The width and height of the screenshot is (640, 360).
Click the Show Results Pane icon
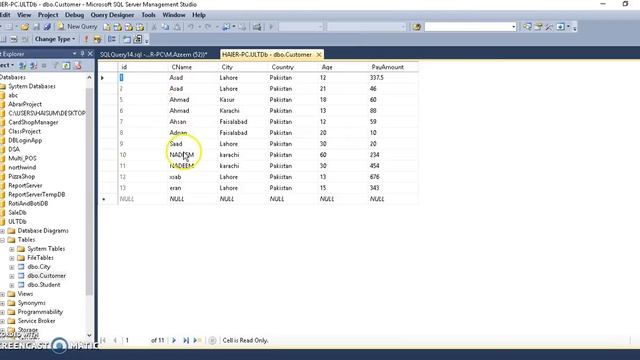(x=24, y=39)
